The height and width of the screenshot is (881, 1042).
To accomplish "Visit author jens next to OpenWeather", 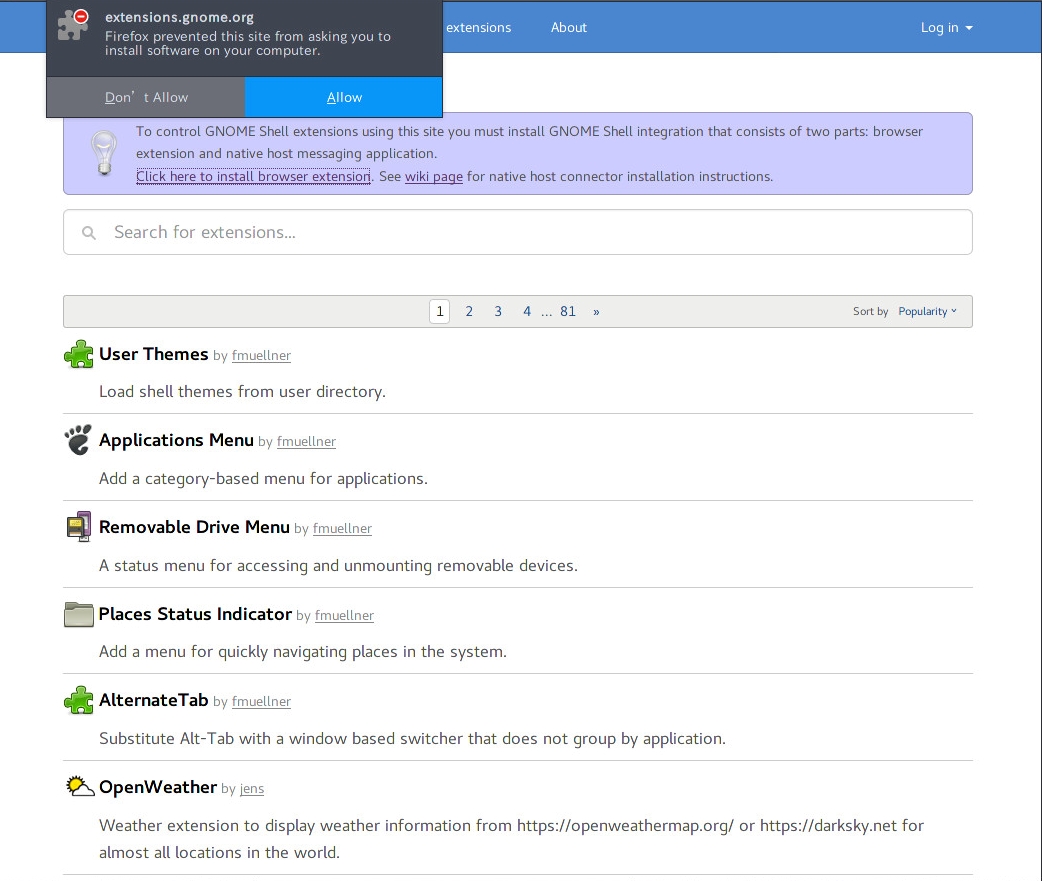I will click(252, 789).
